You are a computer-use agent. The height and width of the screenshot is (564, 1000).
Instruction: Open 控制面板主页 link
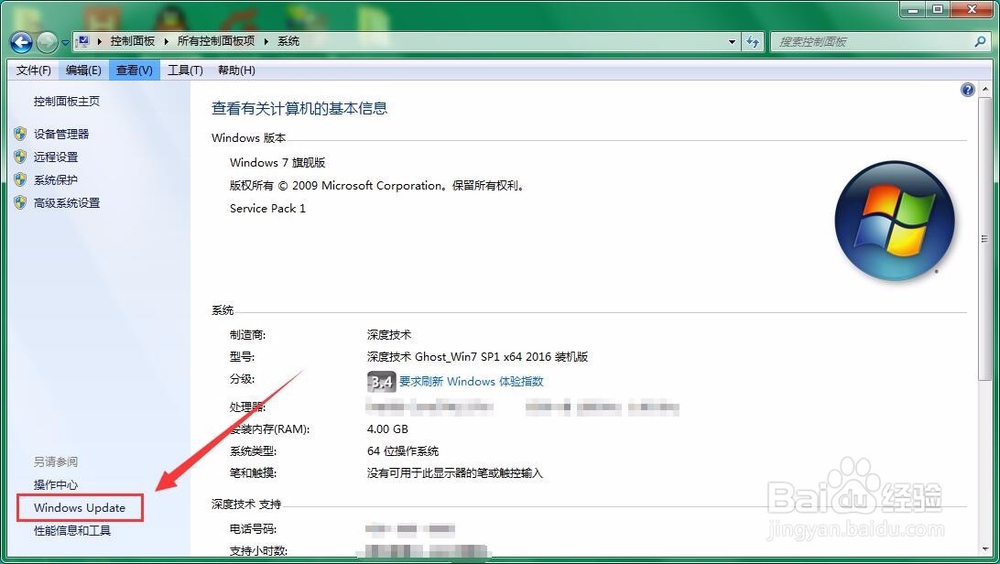(66, 101)
